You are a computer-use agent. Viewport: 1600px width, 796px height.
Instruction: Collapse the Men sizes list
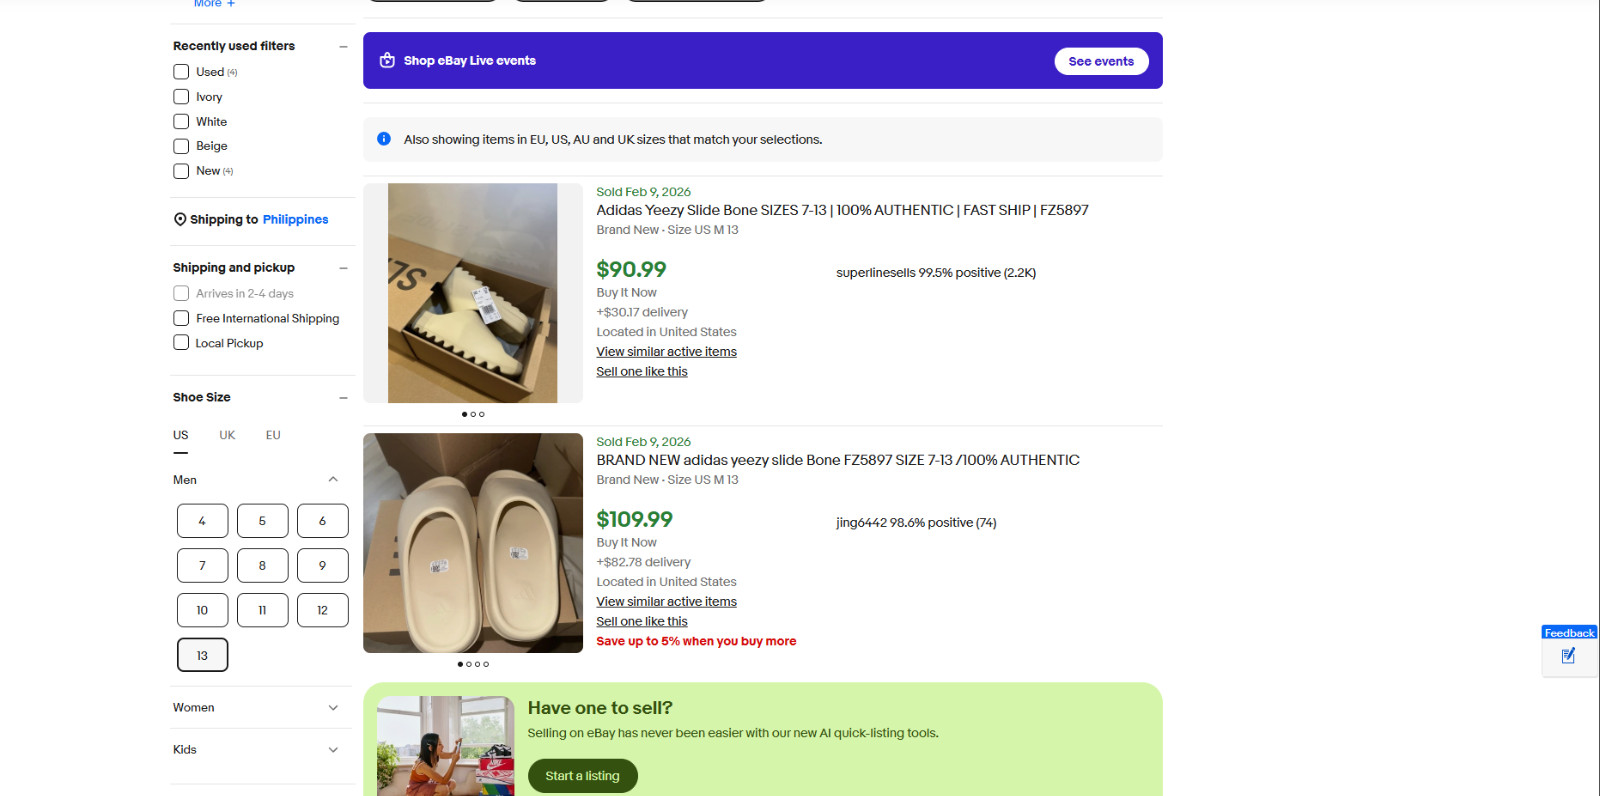click(x=333, y=479)
